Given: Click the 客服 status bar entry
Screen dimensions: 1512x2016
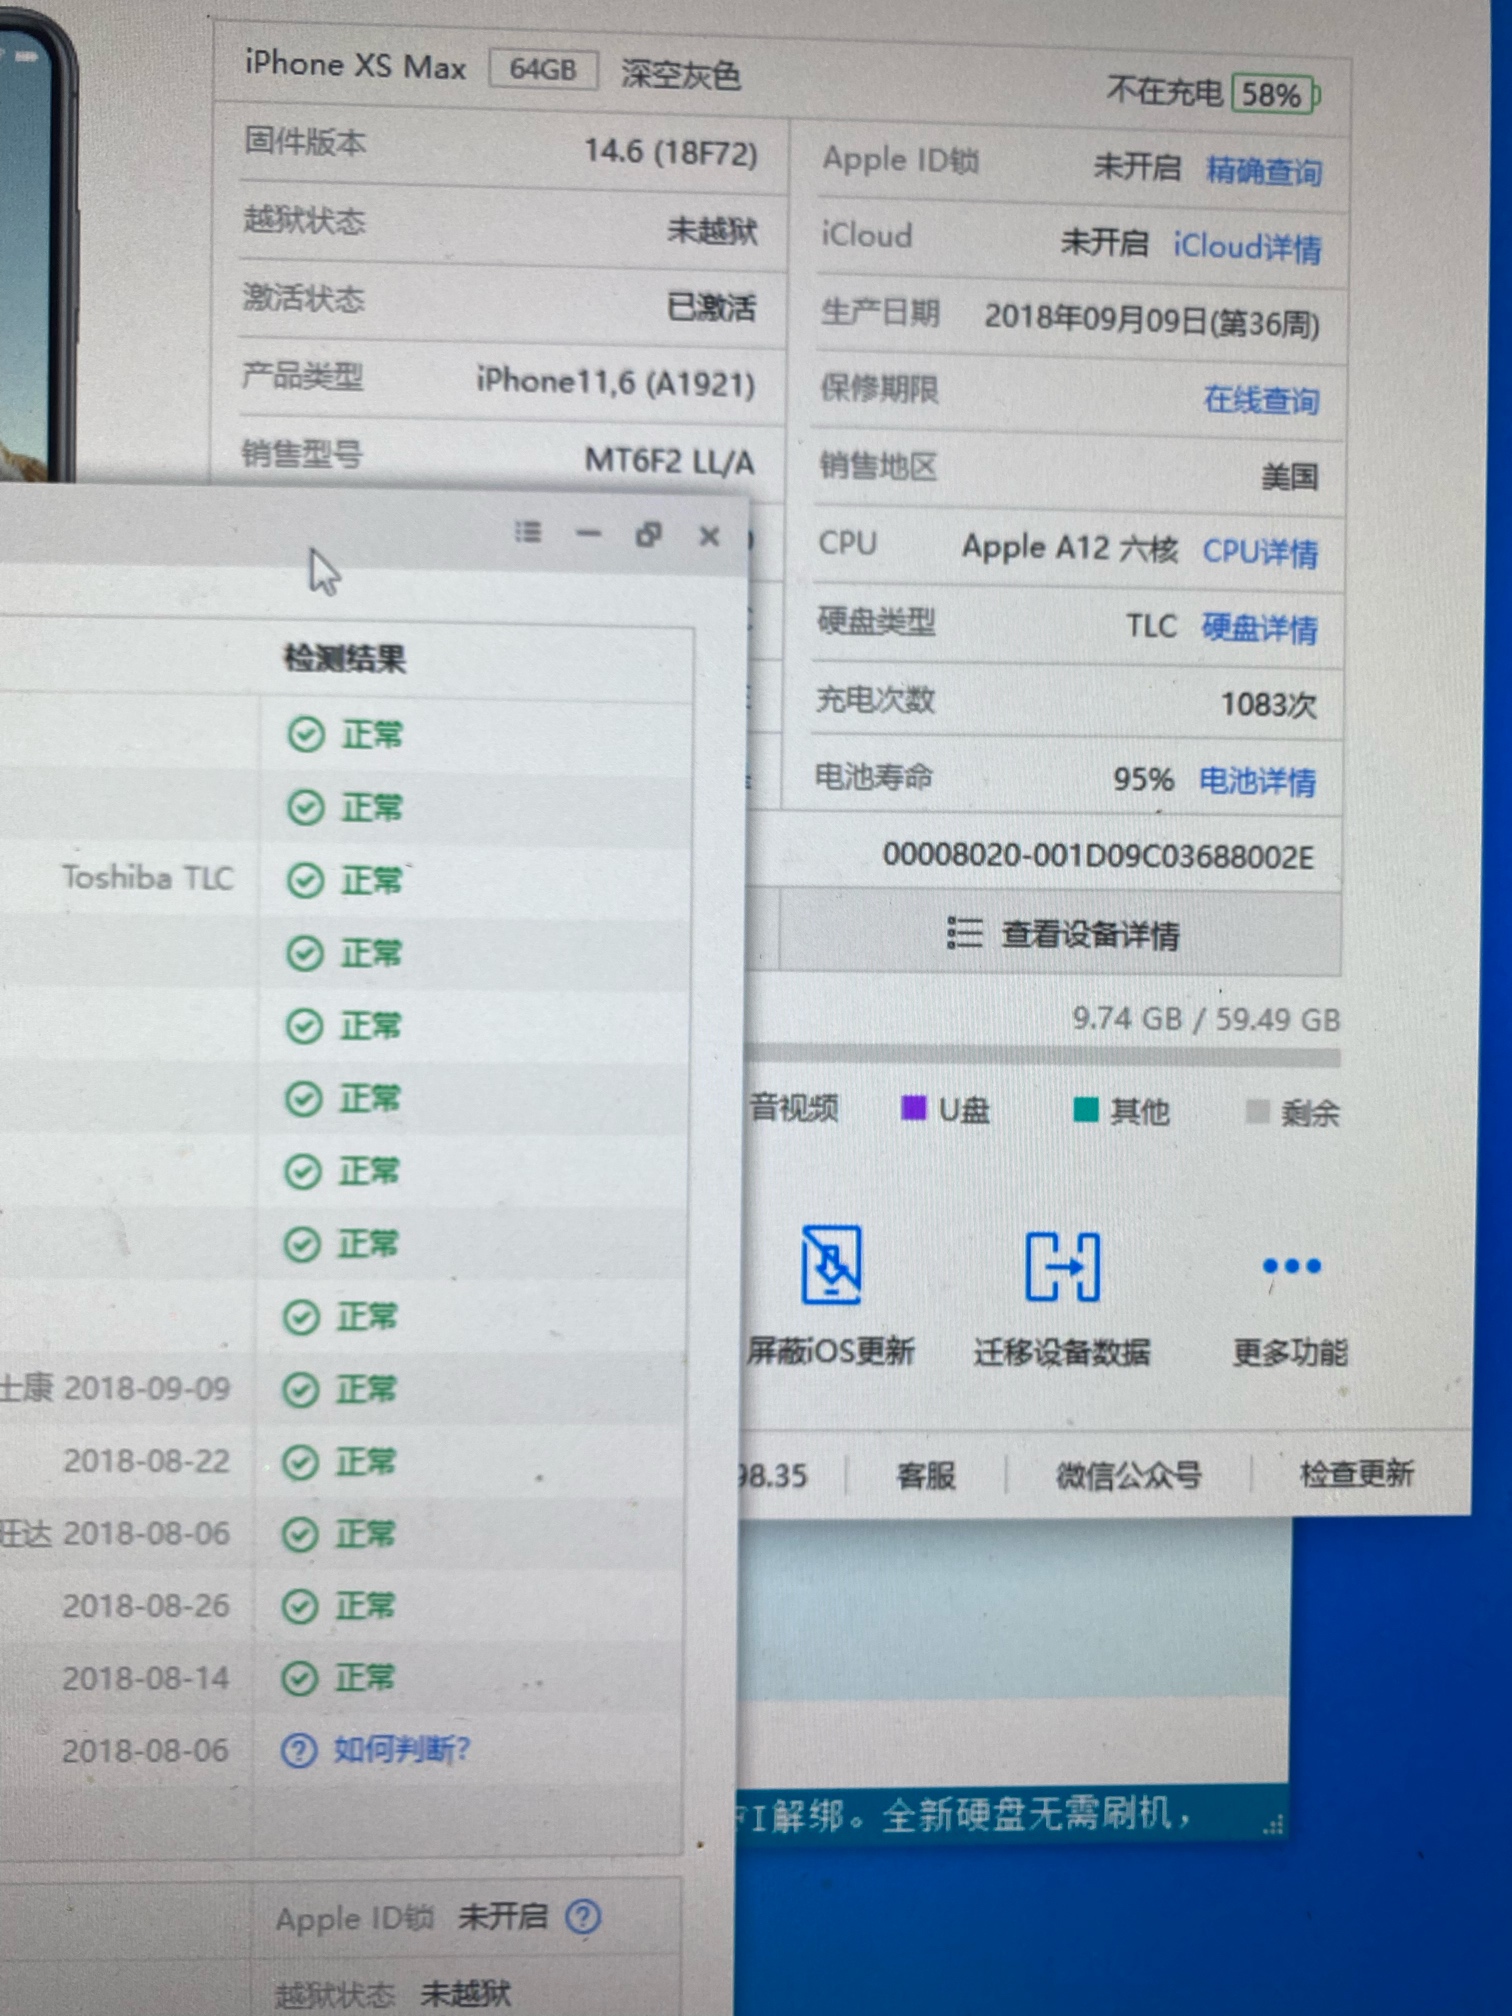Looking at the screenshot, I should (926, 1475).
